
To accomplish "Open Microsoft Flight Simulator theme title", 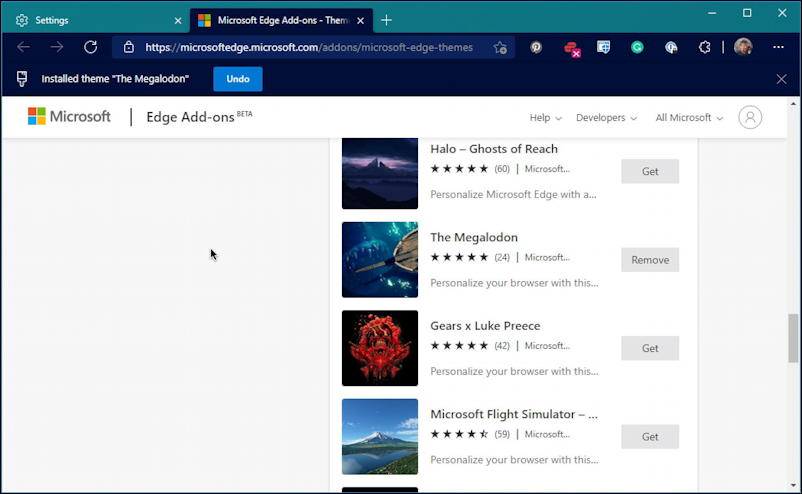I will (x=514, y=414).
